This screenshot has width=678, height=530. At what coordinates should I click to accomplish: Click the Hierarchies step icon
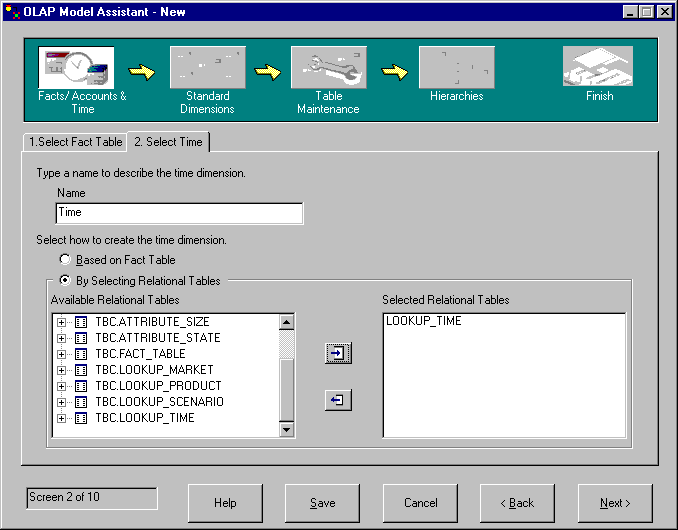(x=457, y=67)
